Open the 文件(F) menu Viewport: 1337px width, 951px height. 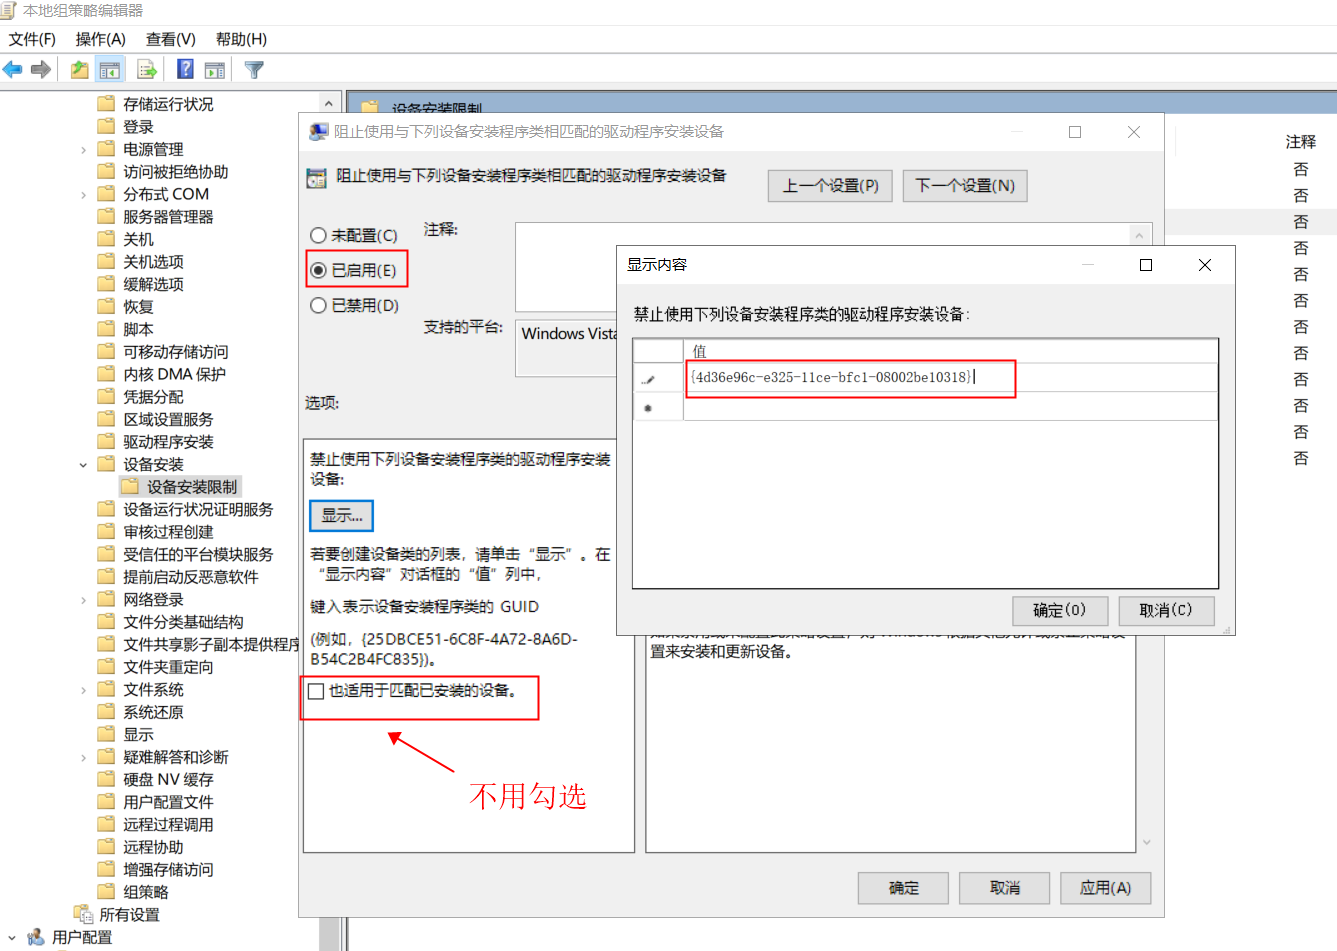coord(31,39)
